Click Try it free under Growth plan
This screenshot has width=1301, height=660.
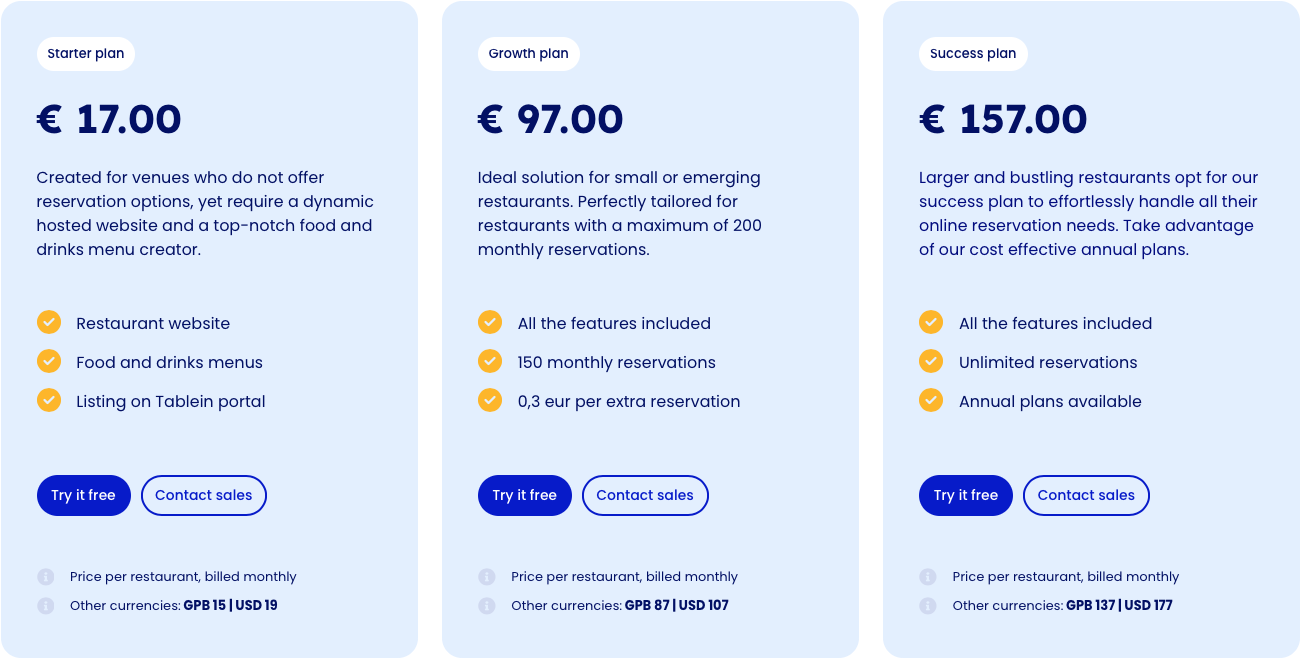point(525,495)
